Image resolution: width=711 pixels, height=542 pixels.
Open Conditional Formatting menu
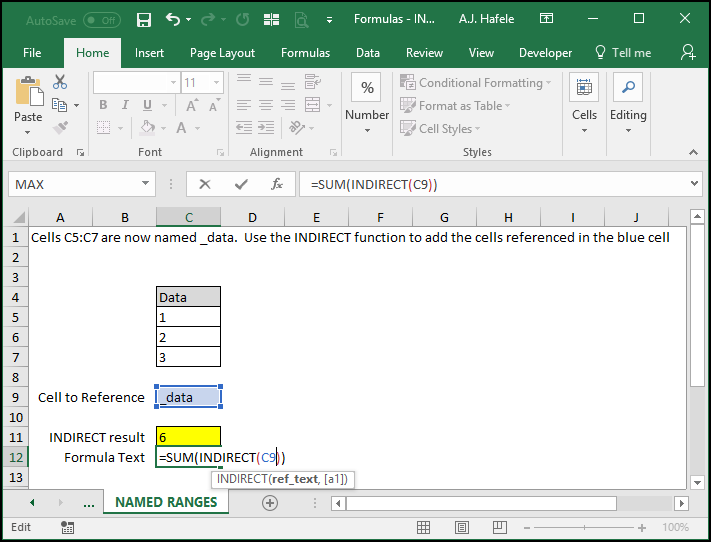tap(476, 83)
